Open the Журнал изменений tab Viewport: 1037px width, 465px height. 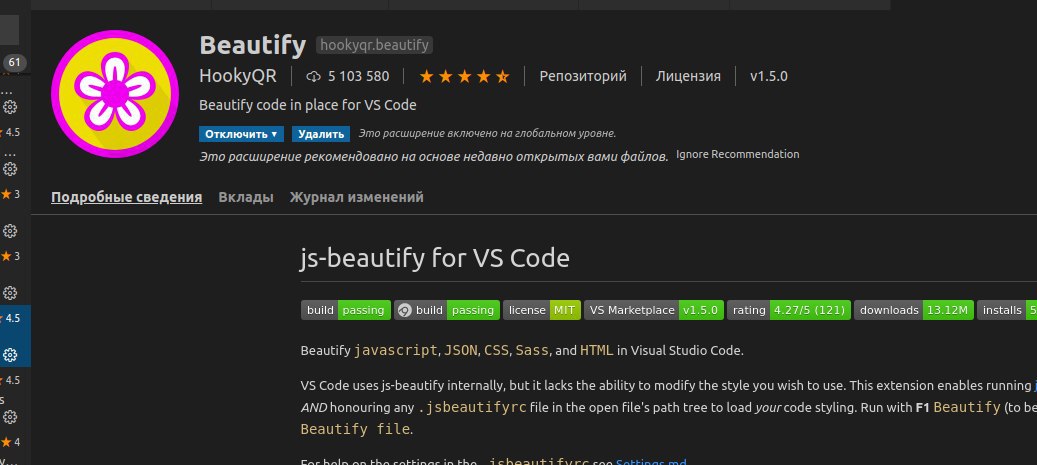(x=356, y=197)
